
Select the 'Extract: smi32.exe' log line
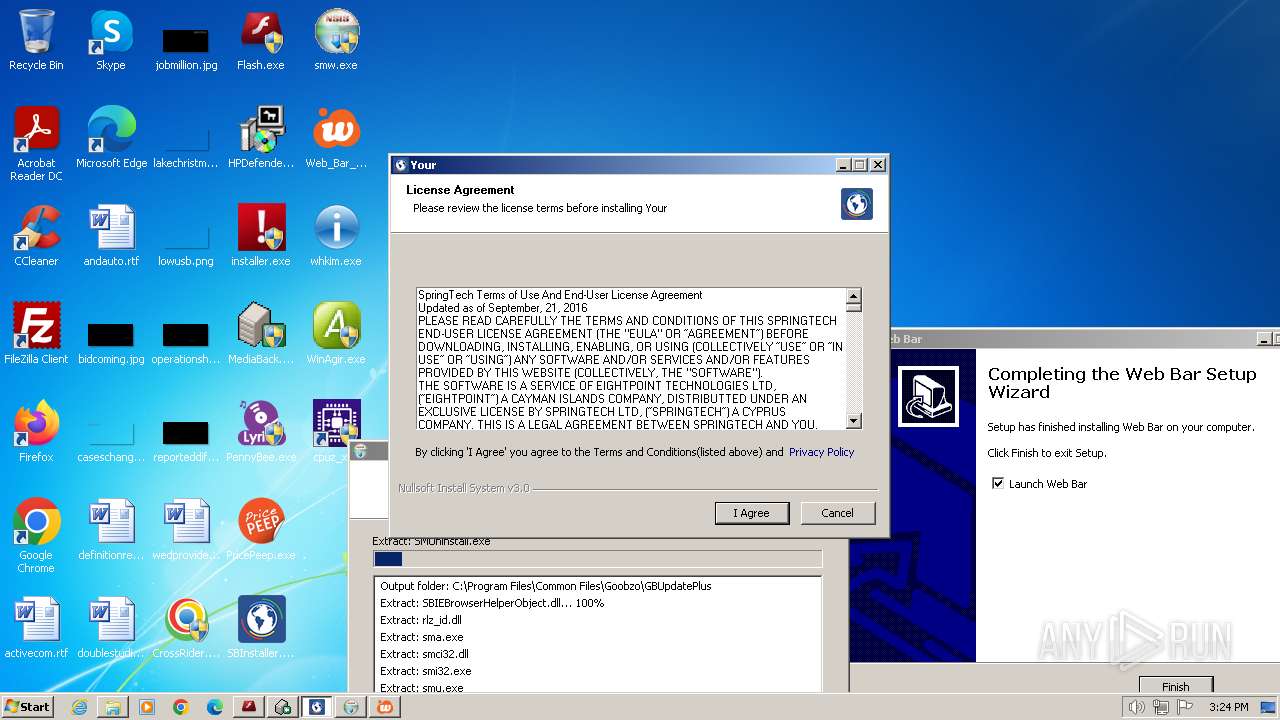426,671
